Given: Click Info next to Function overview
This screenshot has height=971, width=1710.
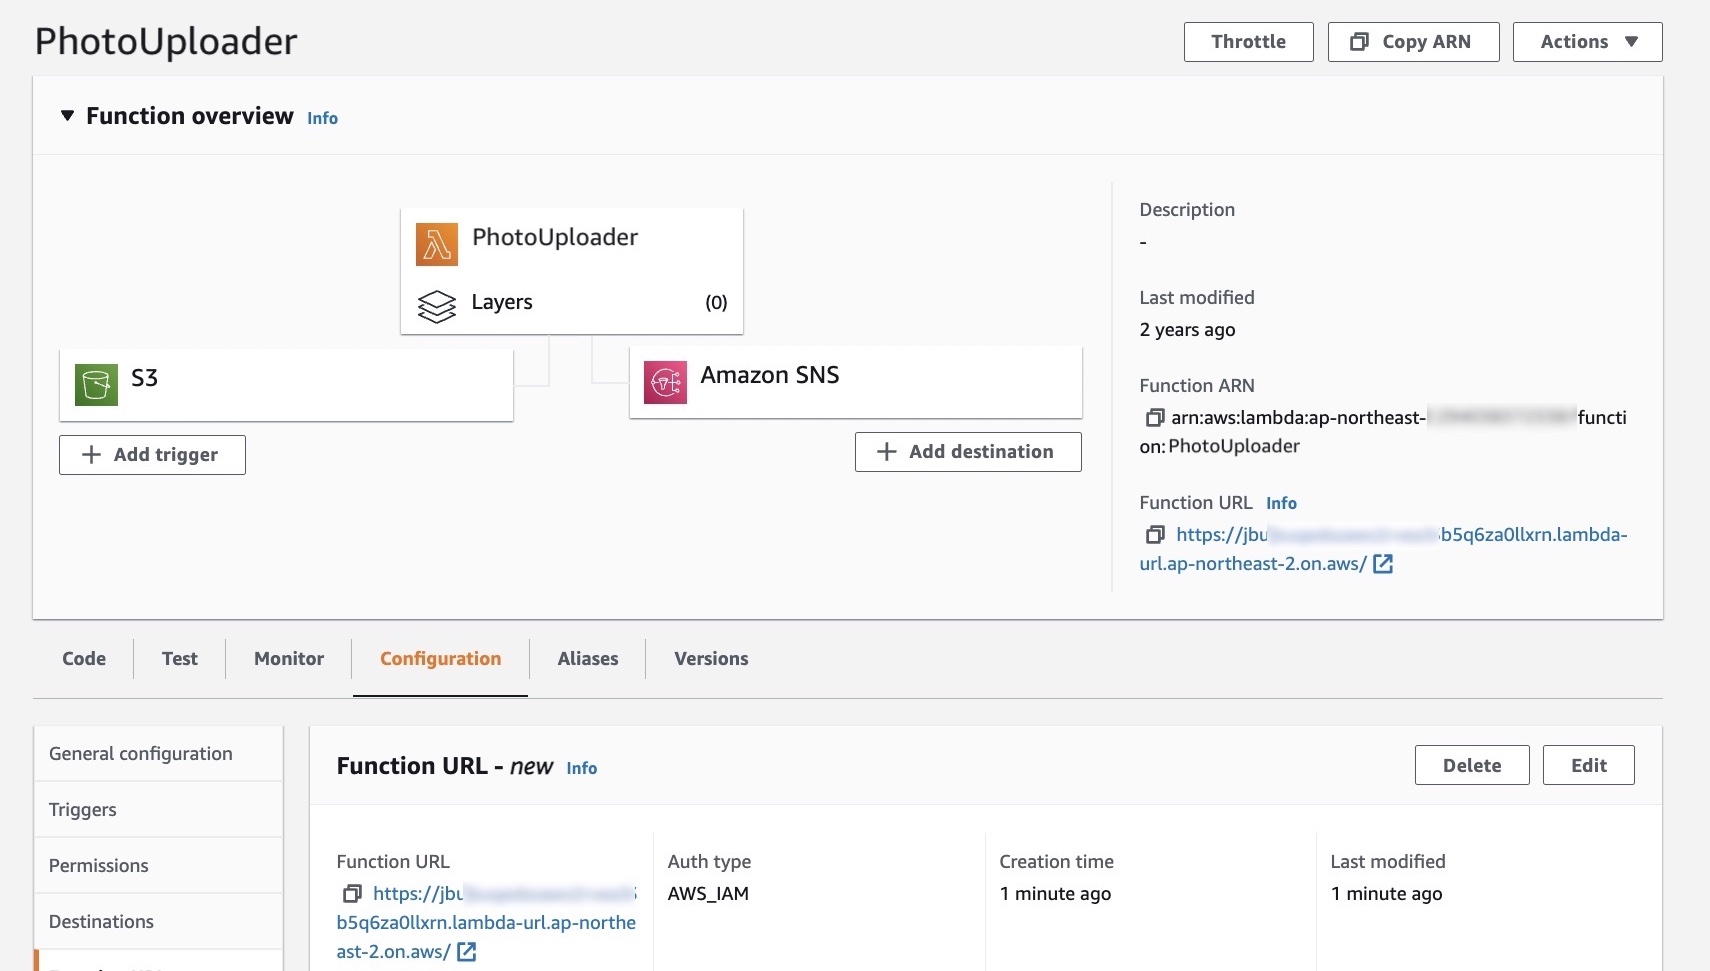Looking at the screenshot, I should click(x=322, y=117).
